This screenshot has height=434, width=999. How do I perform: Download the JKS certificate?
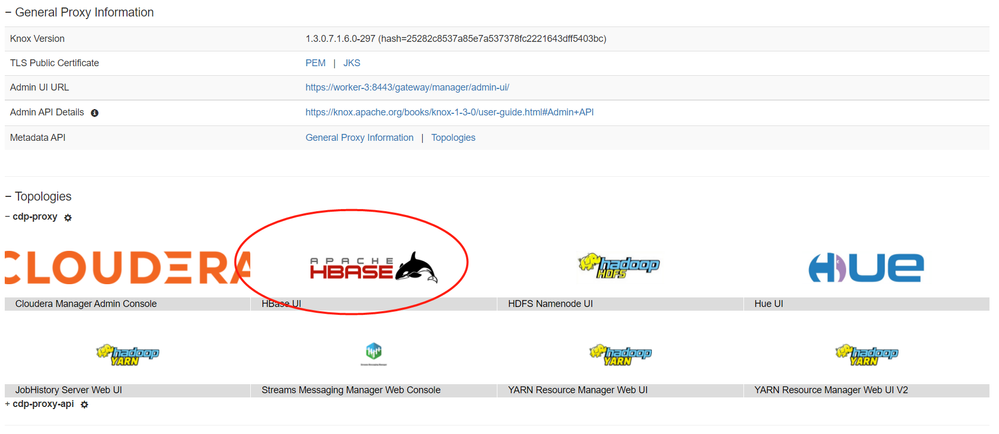(x=352, y=63)
